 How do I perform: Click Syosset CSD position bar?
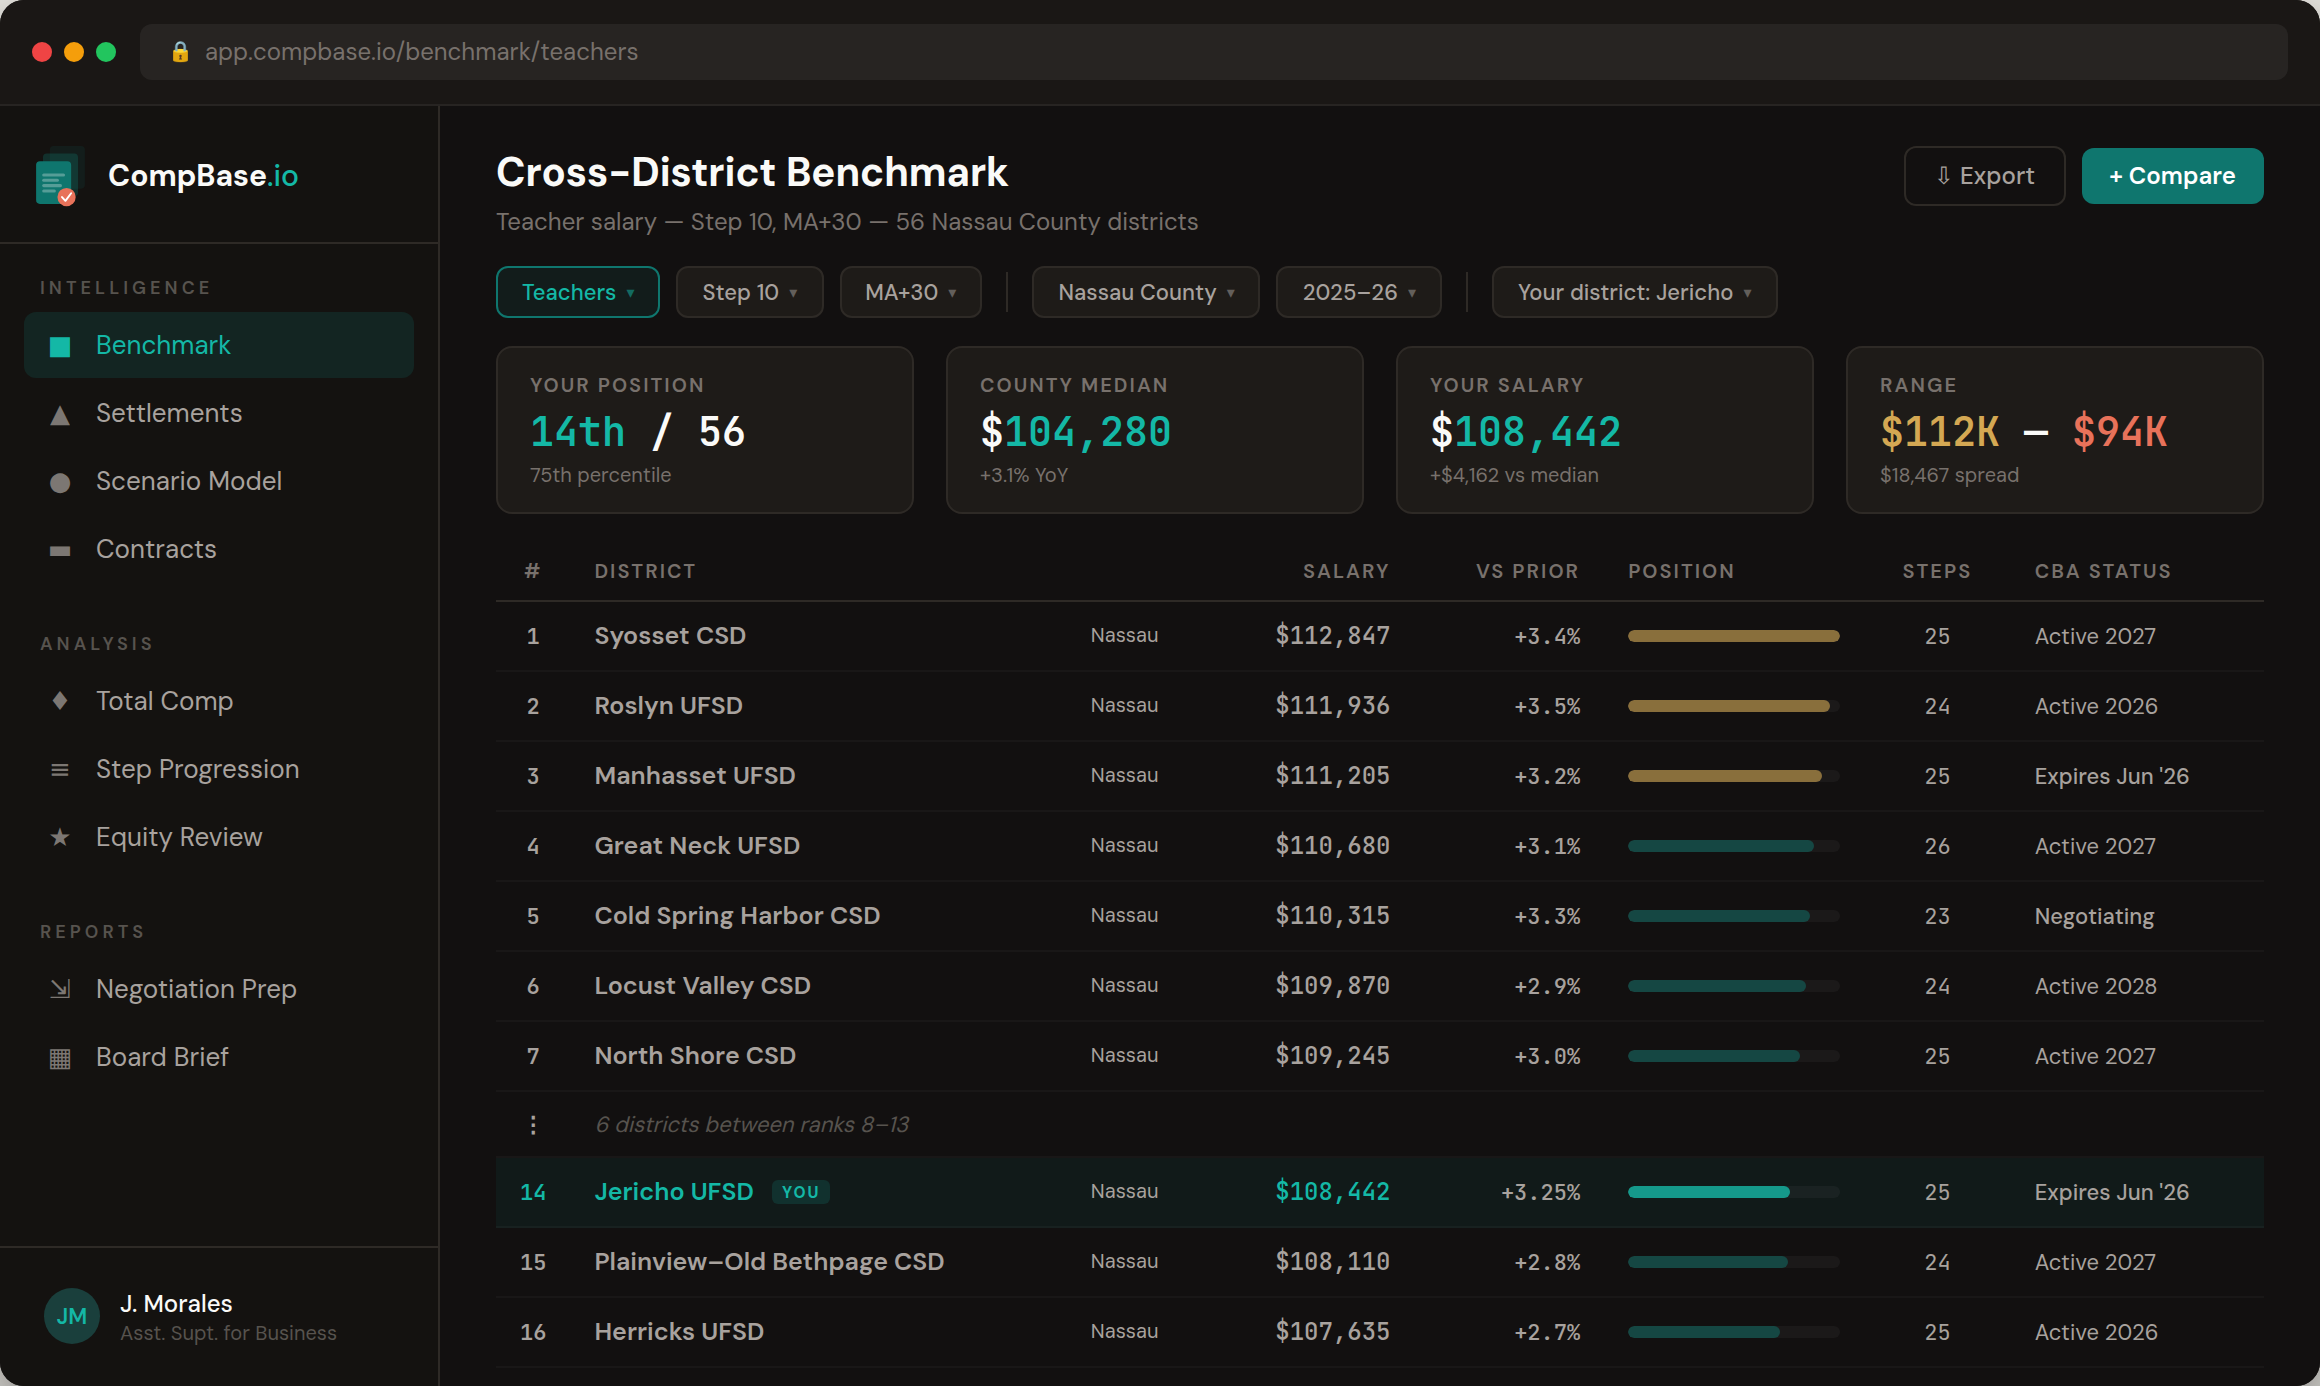1733,636
